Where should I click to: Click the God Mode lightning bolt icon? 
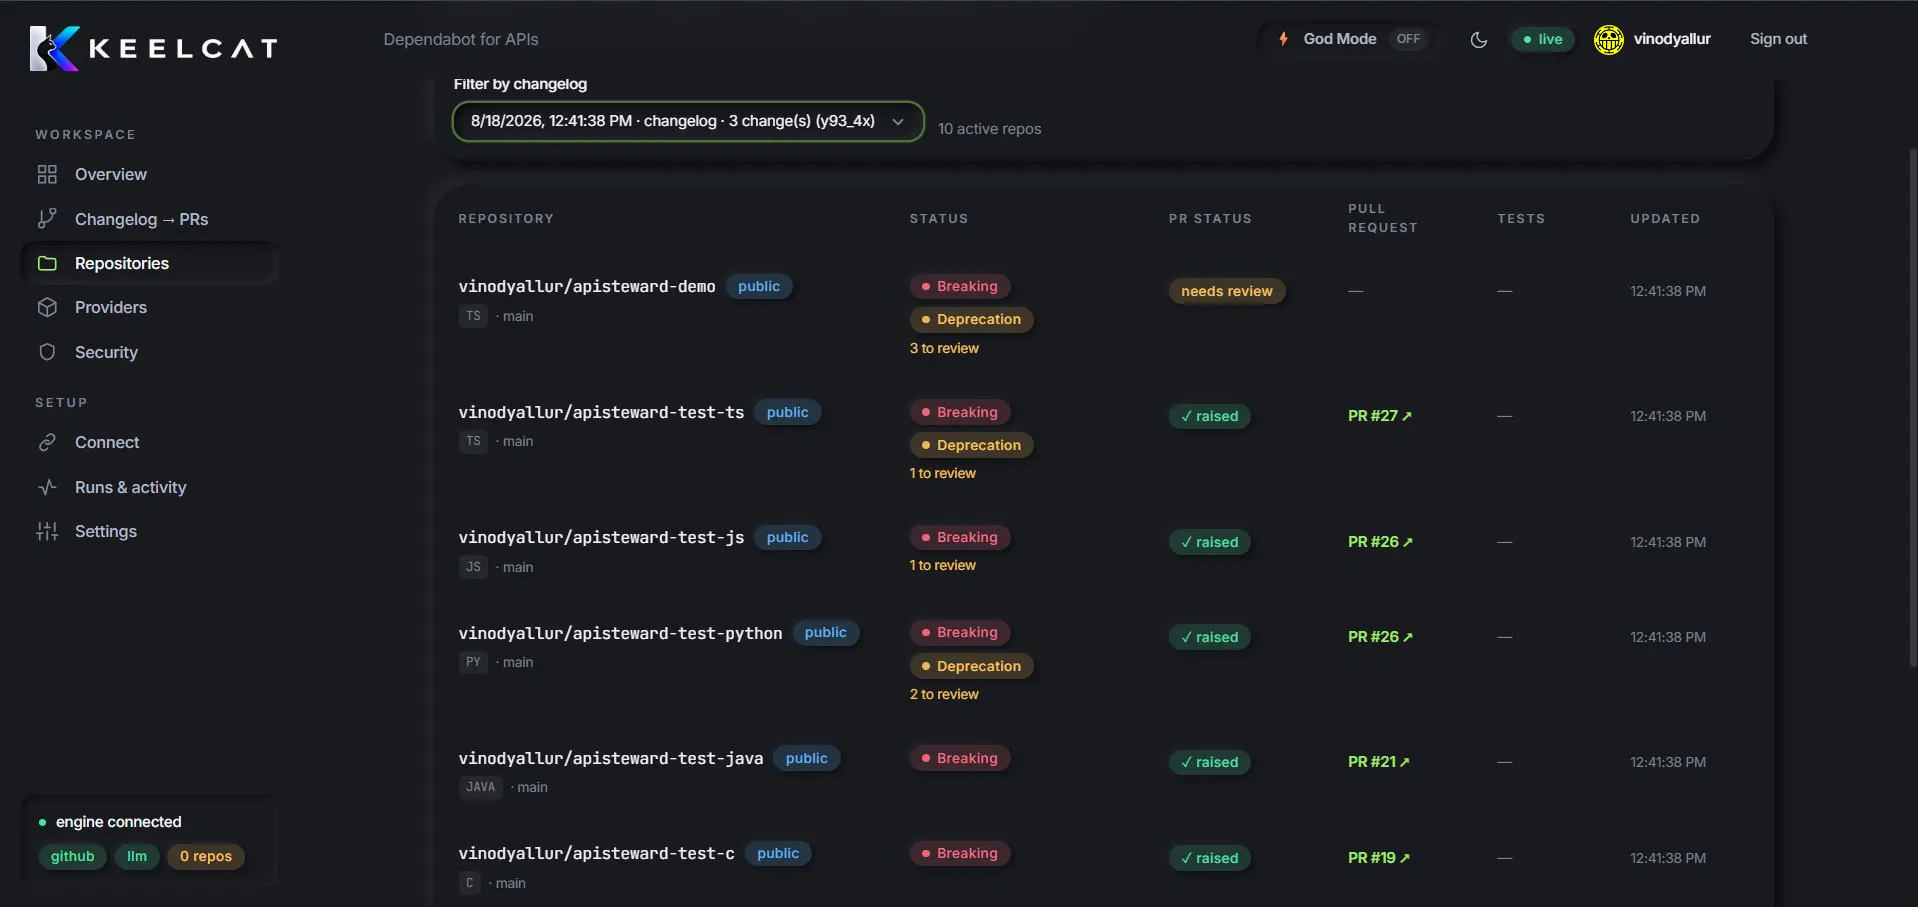coord(1283,39)
